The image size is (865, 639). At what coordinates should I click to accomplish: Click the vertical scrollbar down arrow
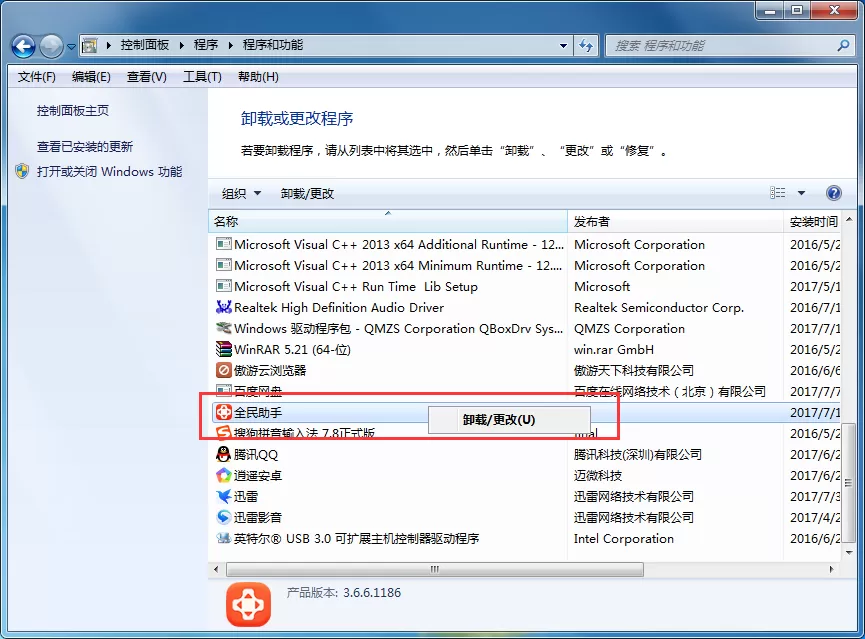click(x=848, y=552)
